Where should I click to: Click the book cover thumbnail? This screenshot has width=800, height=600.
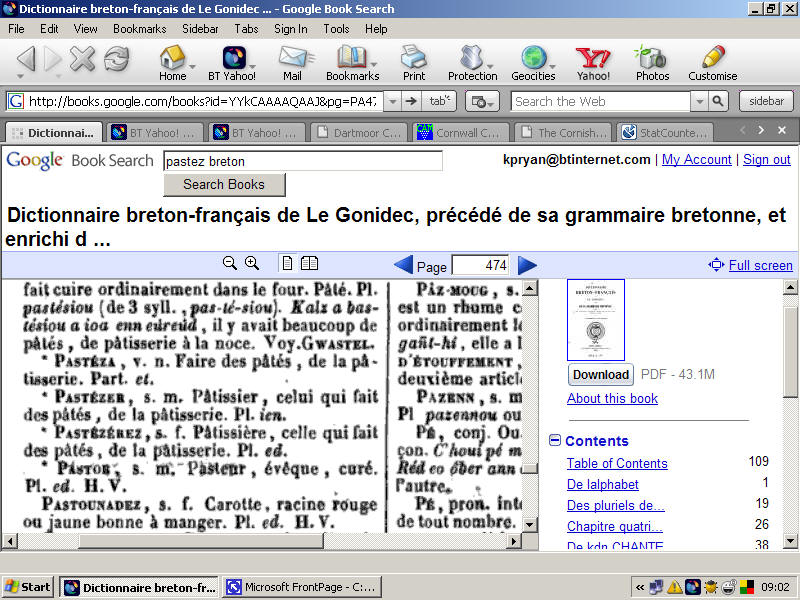tap(596, 320)
